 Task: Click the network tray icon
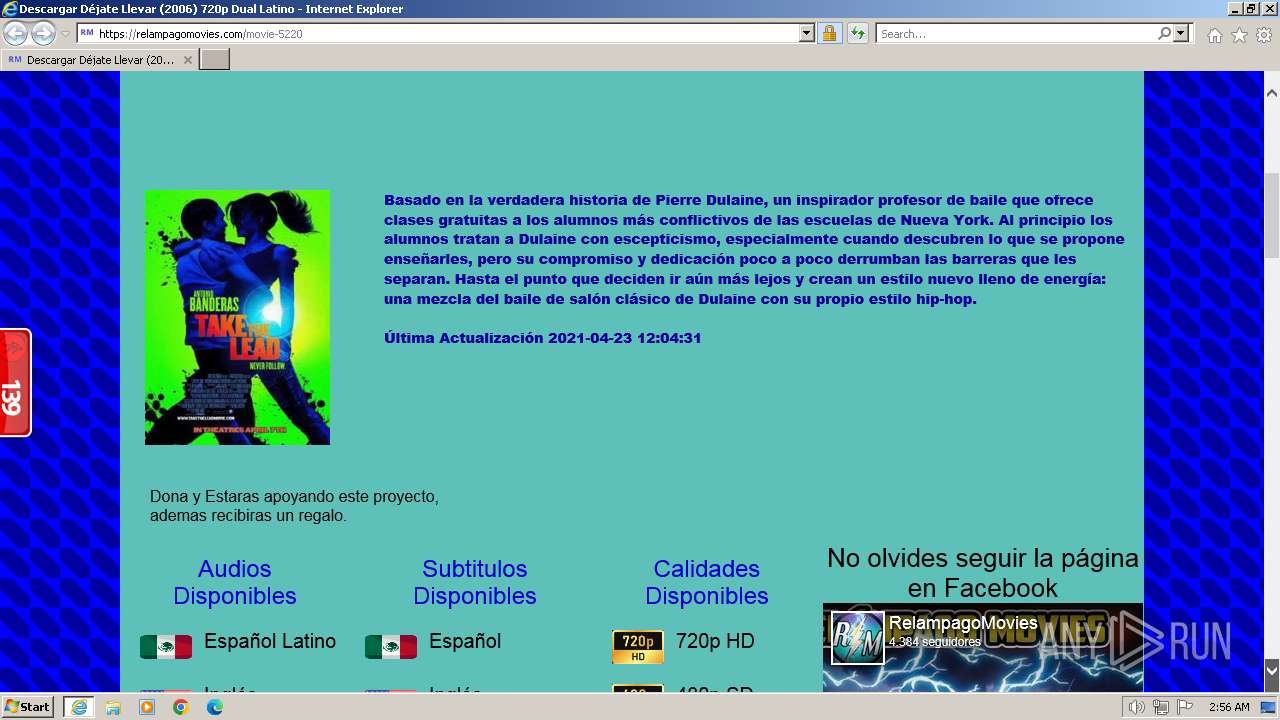(x=1160, y=707)
